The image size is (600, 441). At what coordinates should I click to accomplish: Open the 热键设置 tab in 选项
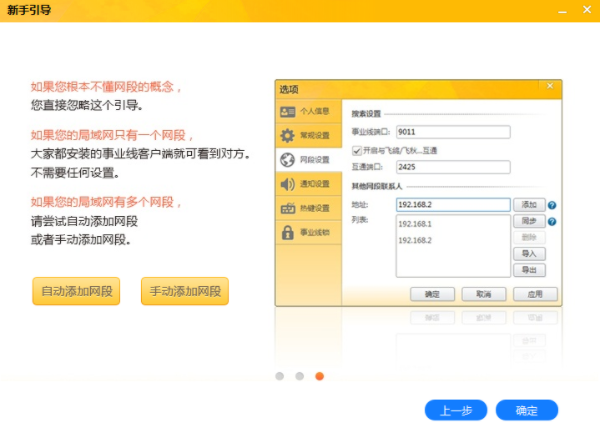pyautogui.click(x=308, y=208)
